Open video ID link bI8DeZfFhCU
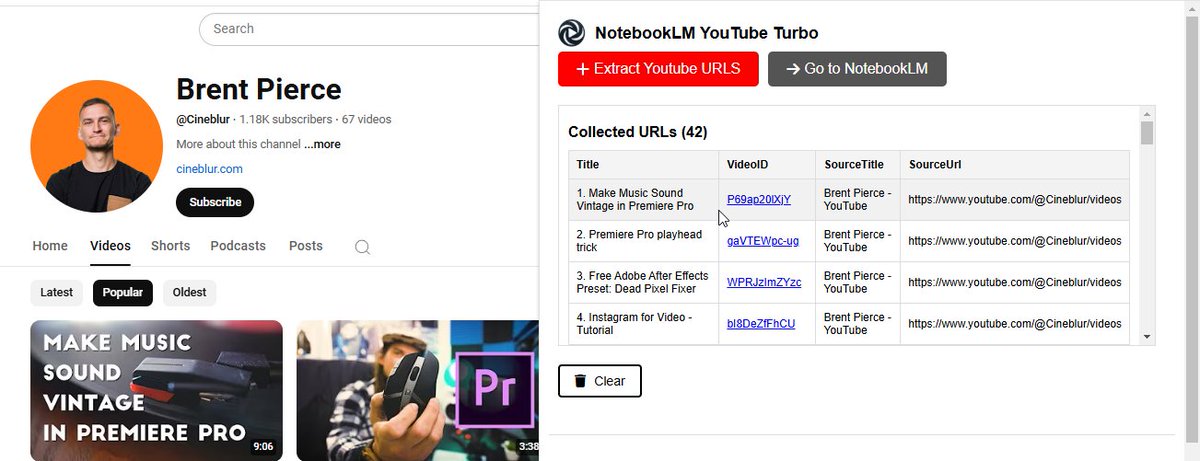The width and height of the screenshot is (1200, 461). point(761,324)
